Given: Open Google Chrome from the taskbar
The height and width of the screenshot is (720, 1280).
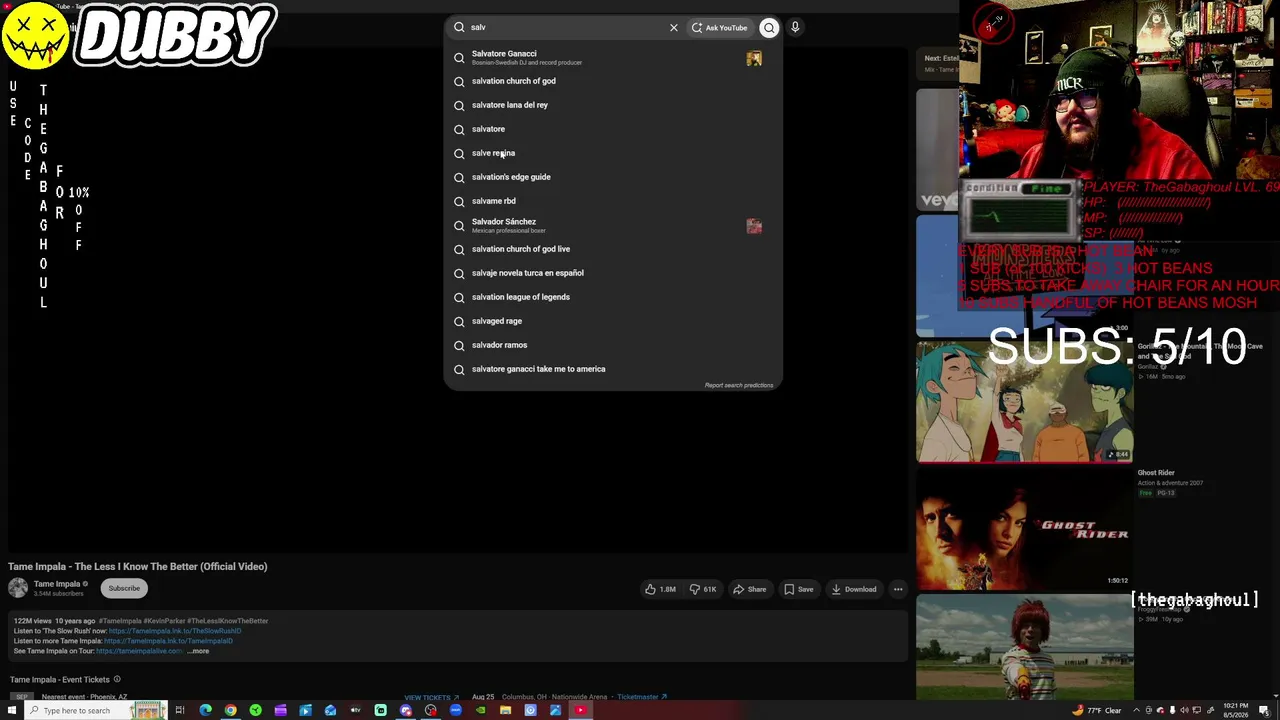Looking at the screenshot, I should point(230,710).
